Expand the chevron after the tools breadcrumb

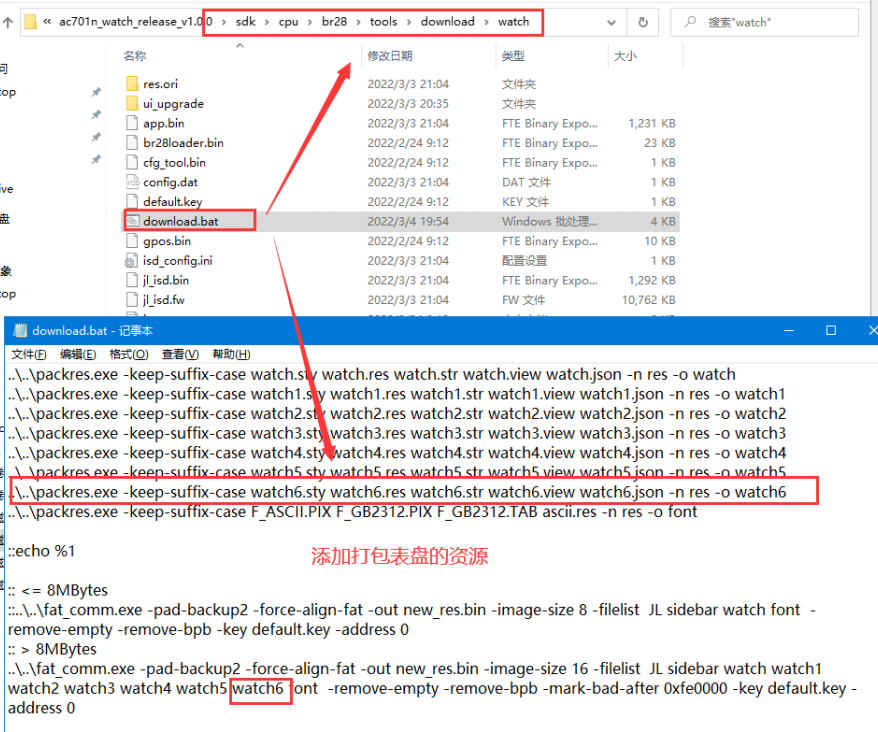409,22
